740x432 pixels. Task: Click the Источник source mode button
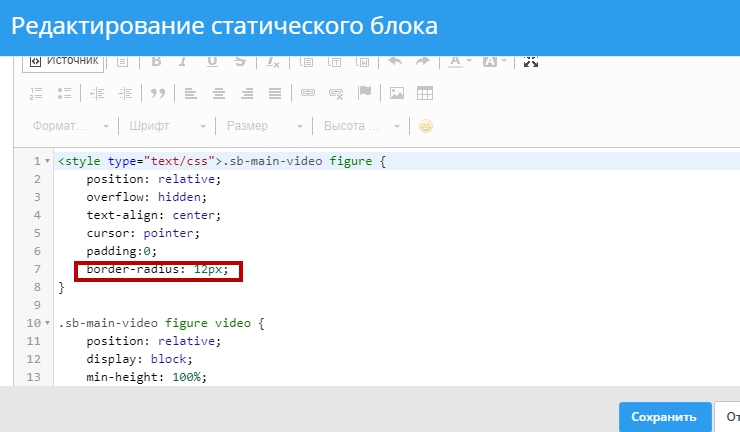[x=63, y=61]
